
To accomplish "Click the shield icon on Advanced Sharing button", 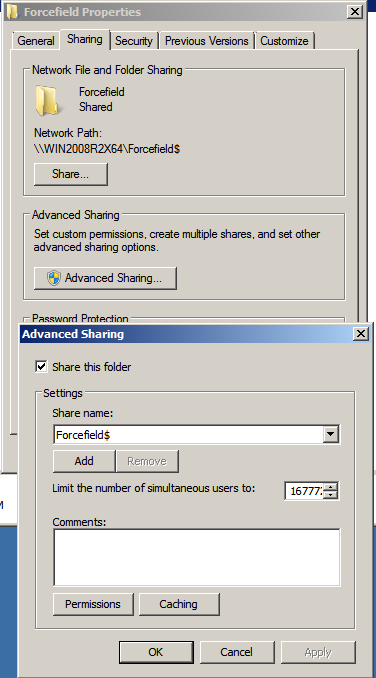I will coord(54,278).
